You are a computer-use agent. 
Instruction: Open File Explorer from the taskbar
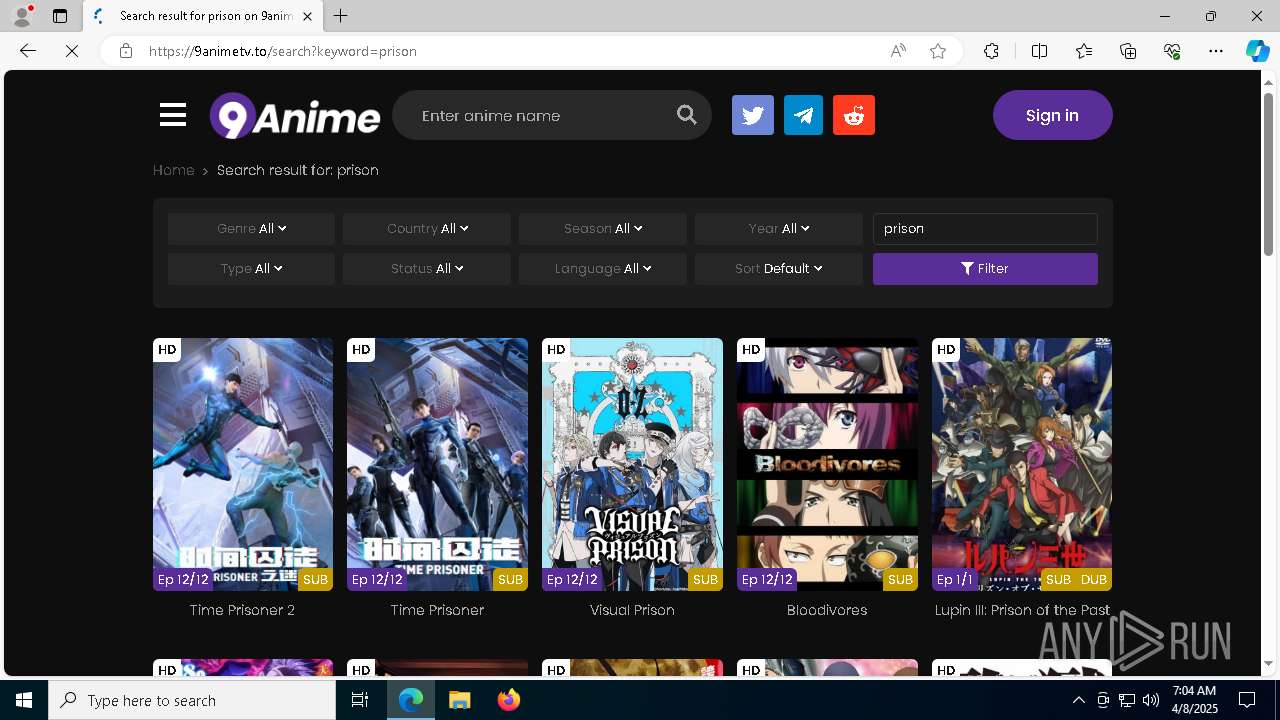460,700
